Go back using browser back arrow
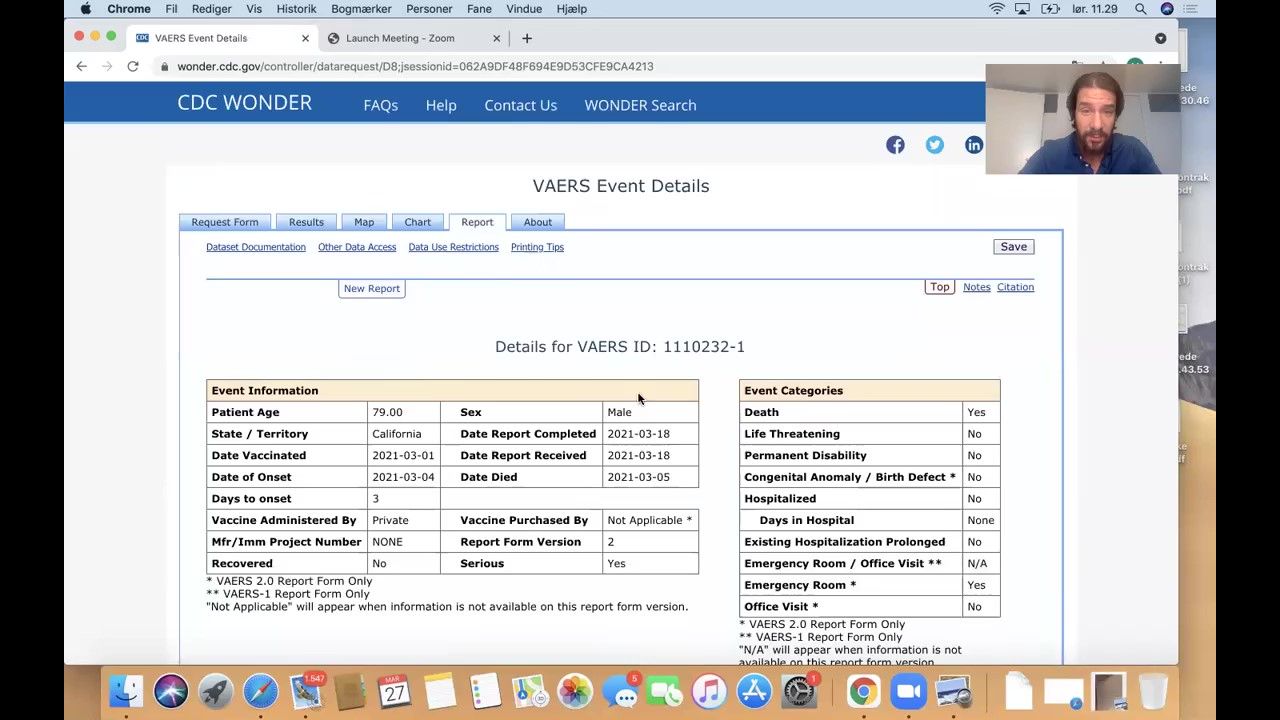Viewport: 1280px width, 720px height. (x=82, y=66)
